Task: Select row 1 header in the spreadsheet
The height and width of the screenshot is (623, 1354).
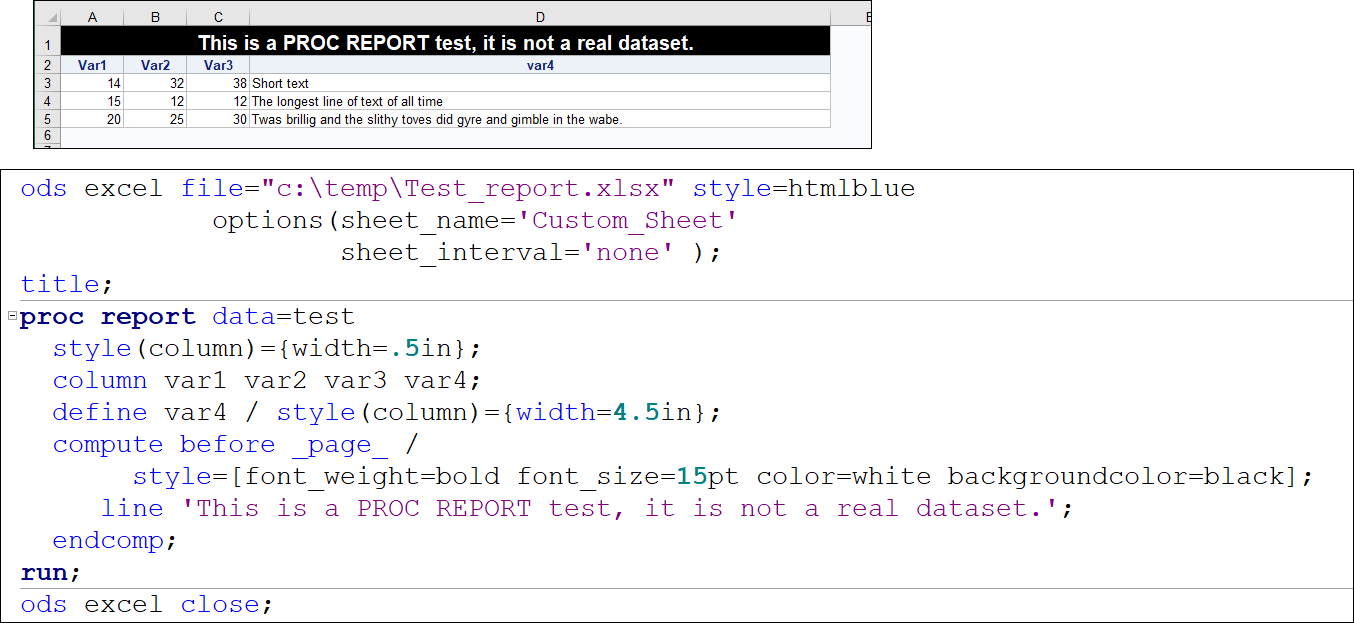Action: [47, 41]
